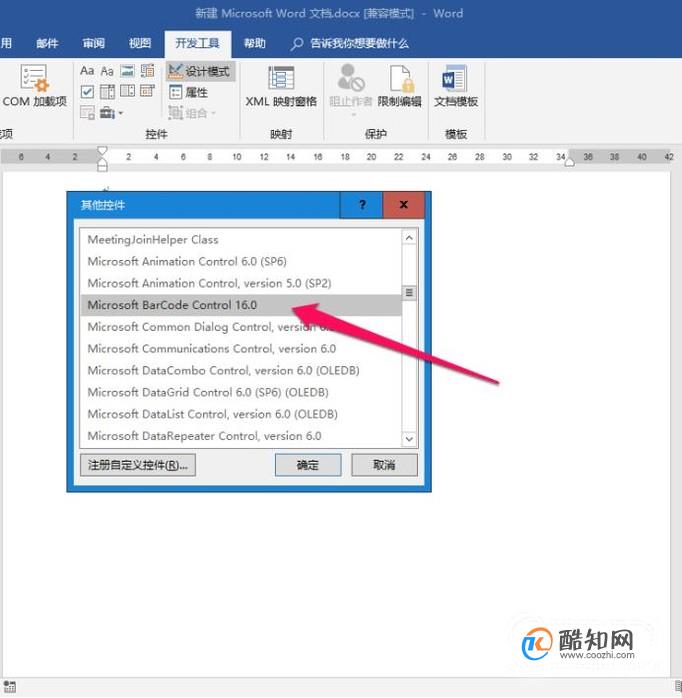Select Microsoft Communications Control, version 6.0
Screen dimensions: 682x698
click(x=241, y=349)
